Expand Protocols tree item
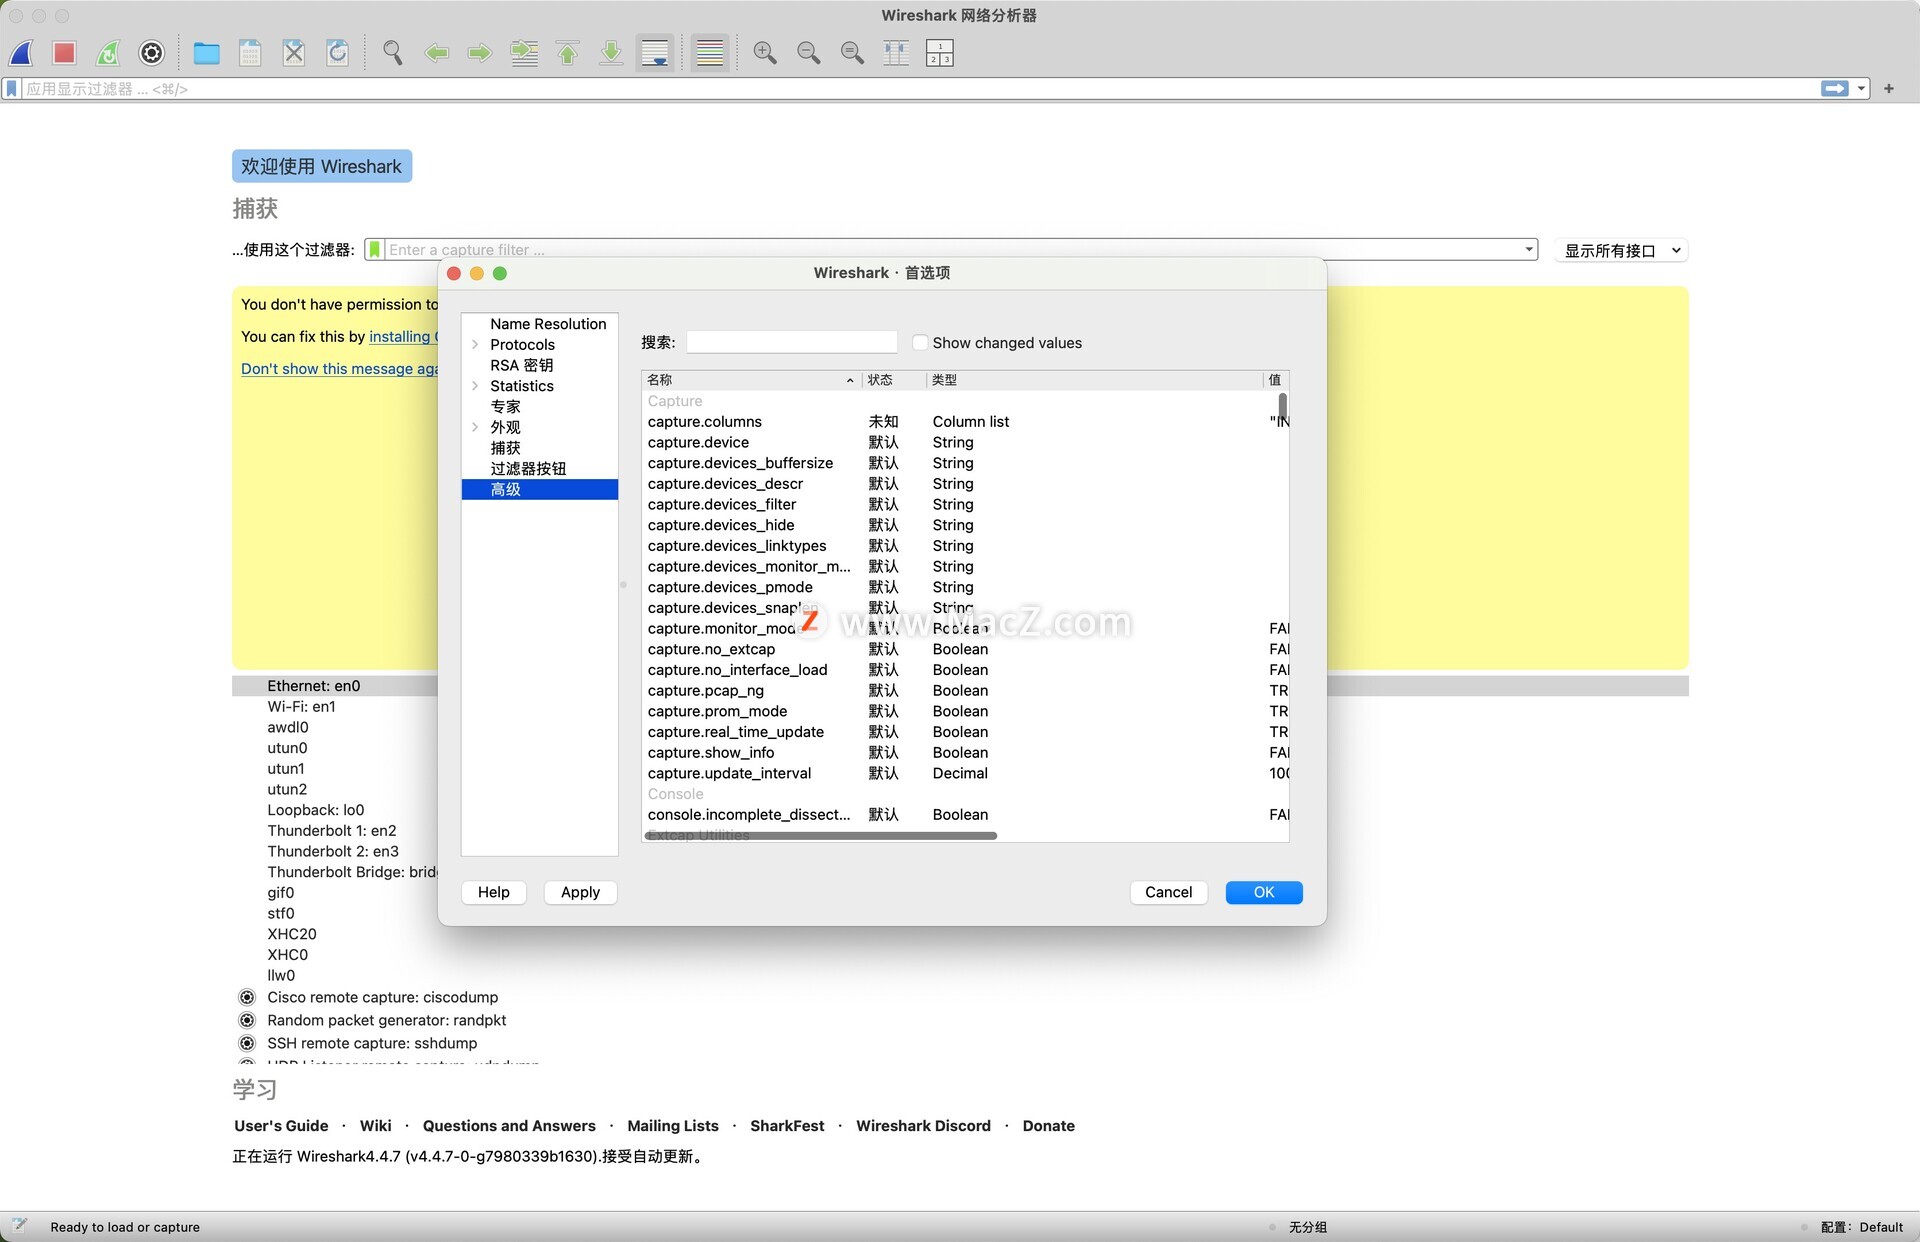This screenshot has width=1920, height=1242. pos(475,345)
